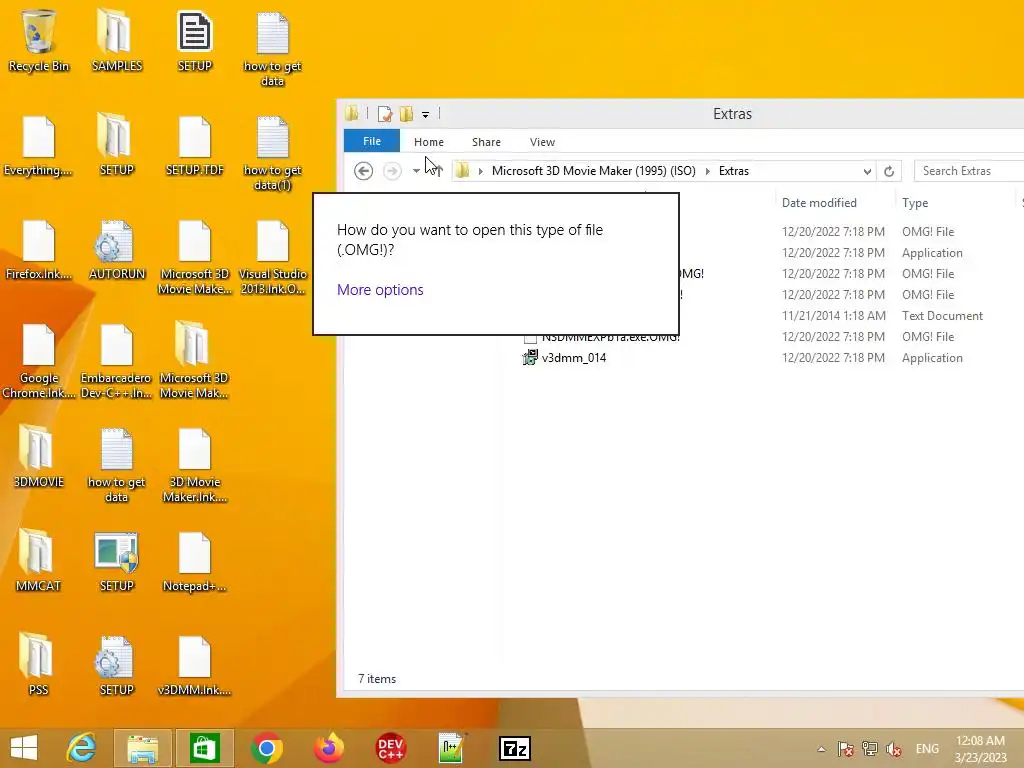Open the 3DMOVIE folder on the desktop
The width and height of the screenshot is (1024, 768).
[39, 457]
